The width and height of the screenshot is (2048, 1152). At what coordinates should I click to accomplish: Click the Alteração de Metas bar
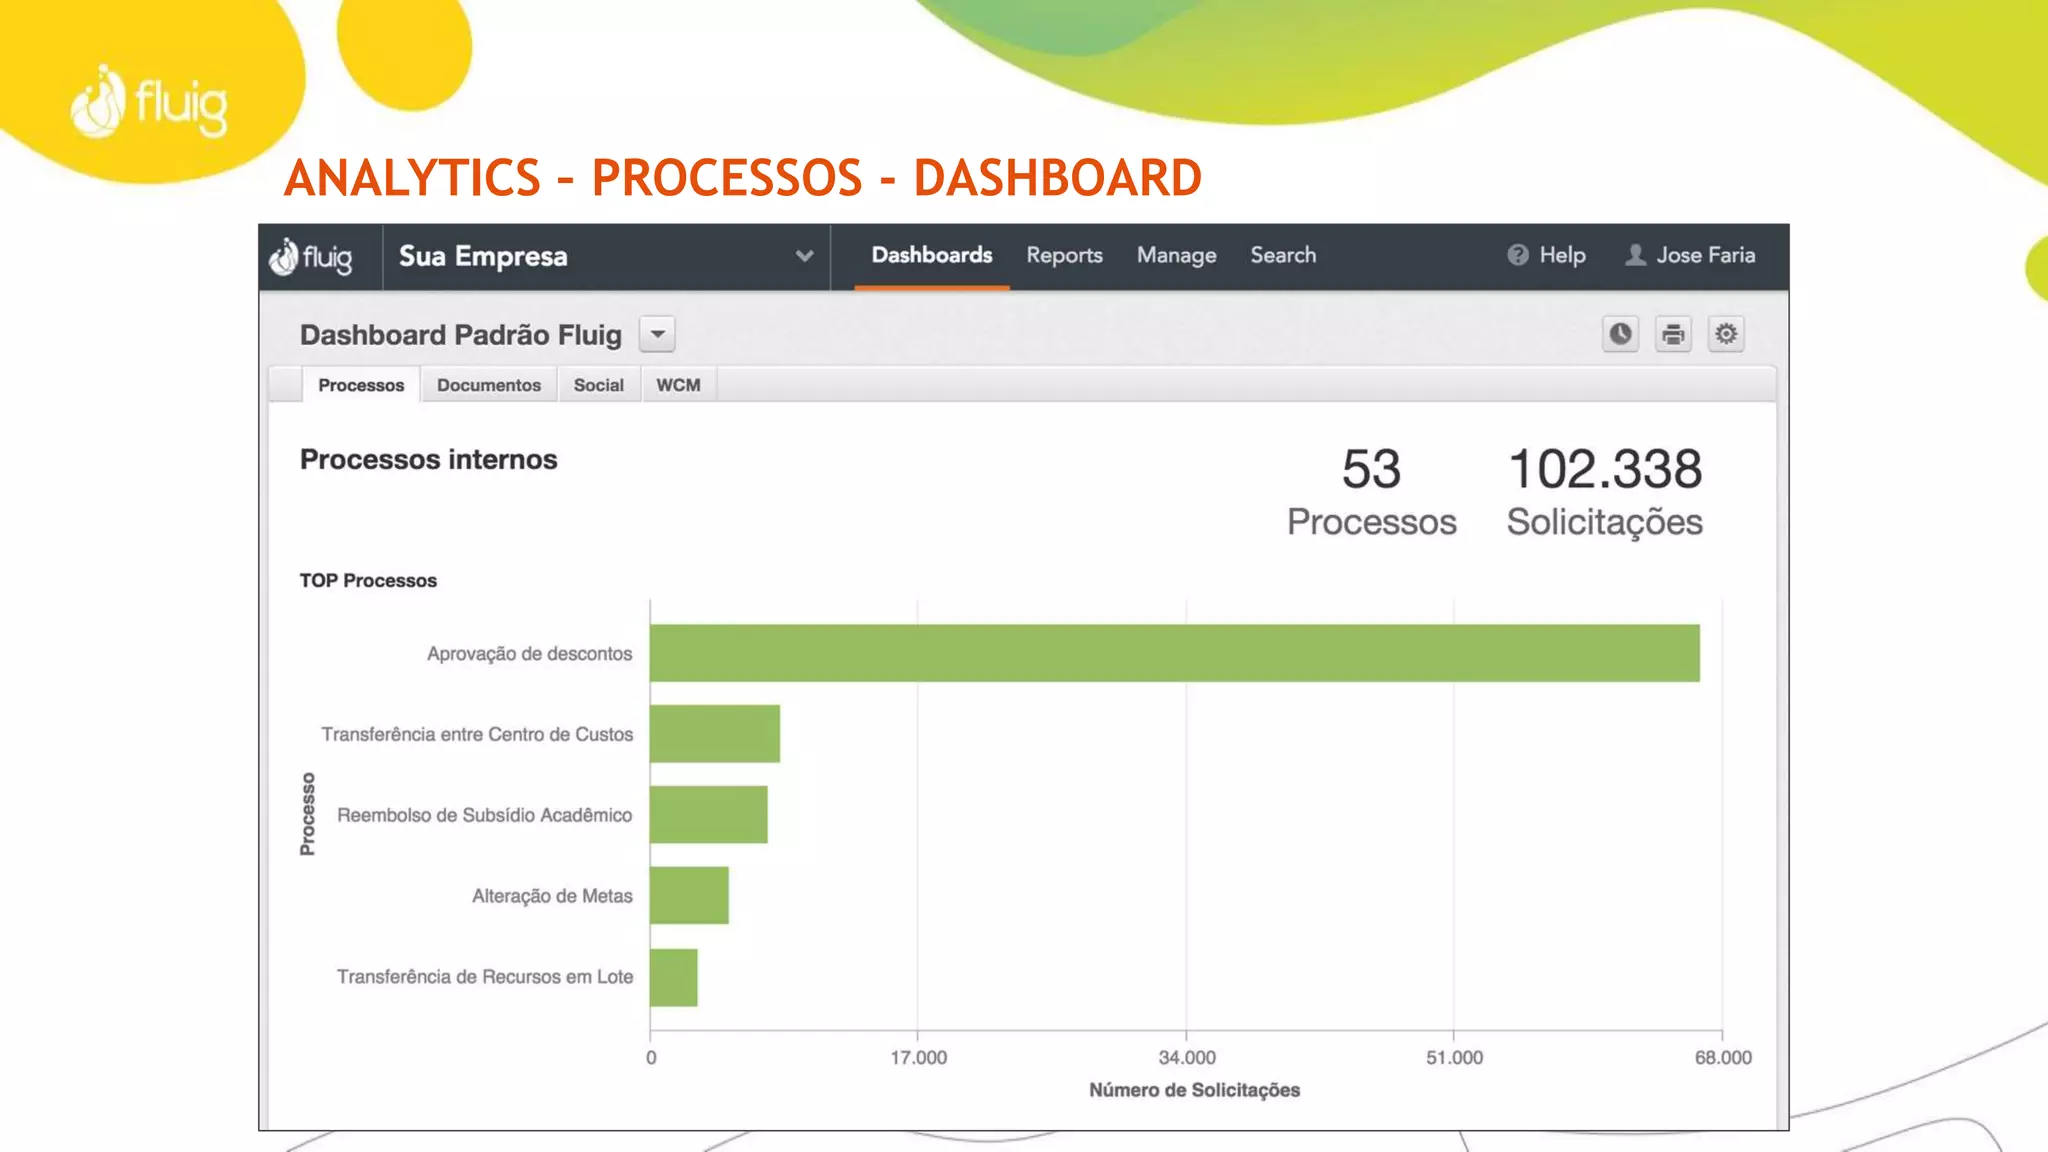tap(689, 896)
